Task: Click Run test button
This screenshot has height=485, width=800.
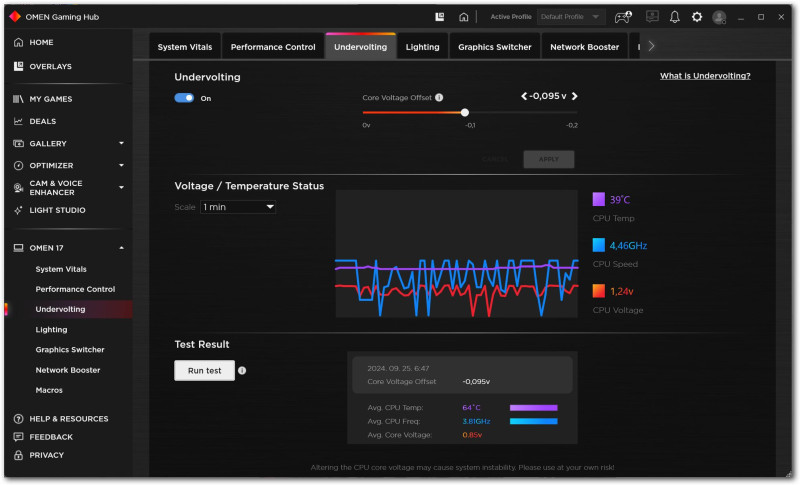Action: tap(205, 371)
